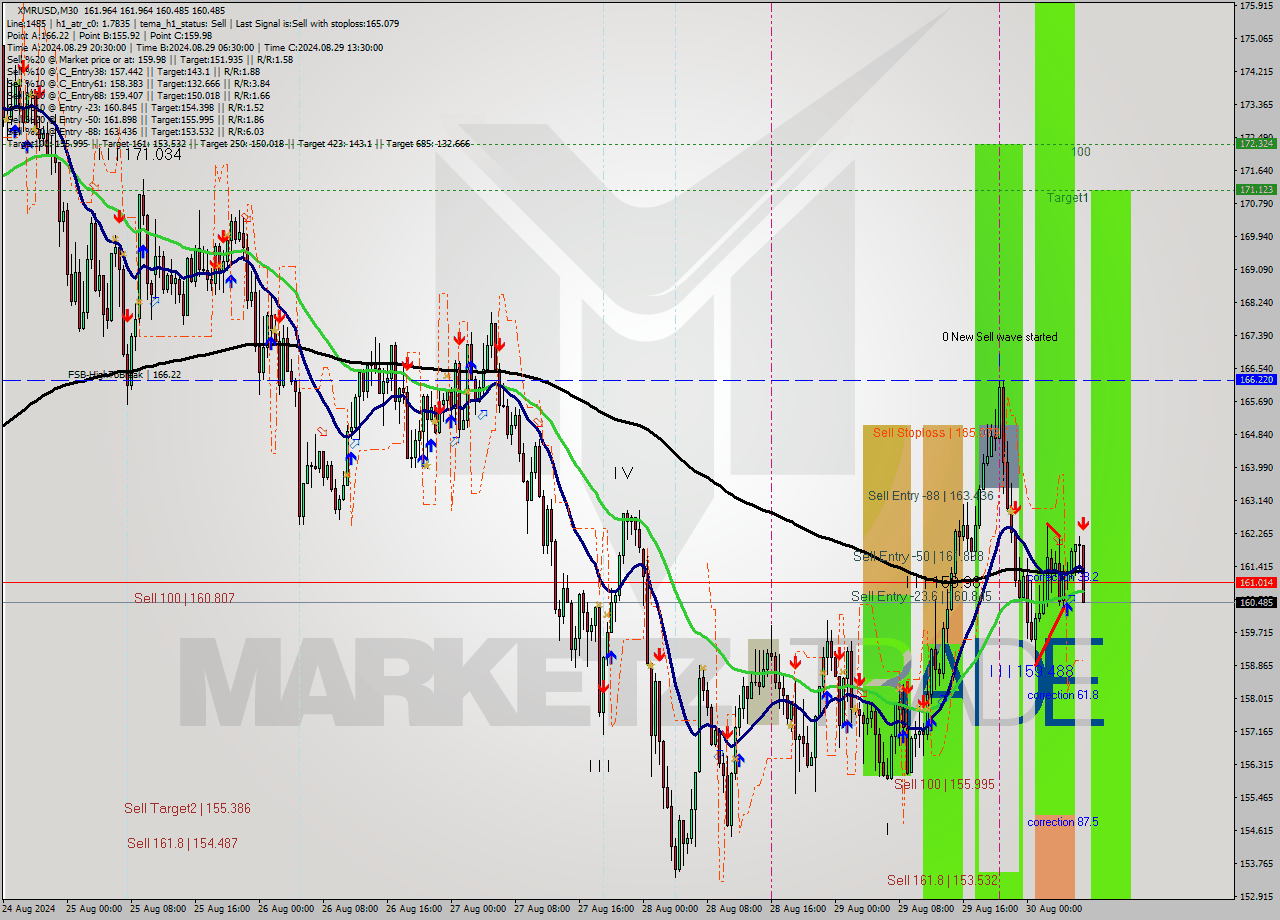
Task: Click the red sell arrow above the latest candles
Action: (1083, 523)
